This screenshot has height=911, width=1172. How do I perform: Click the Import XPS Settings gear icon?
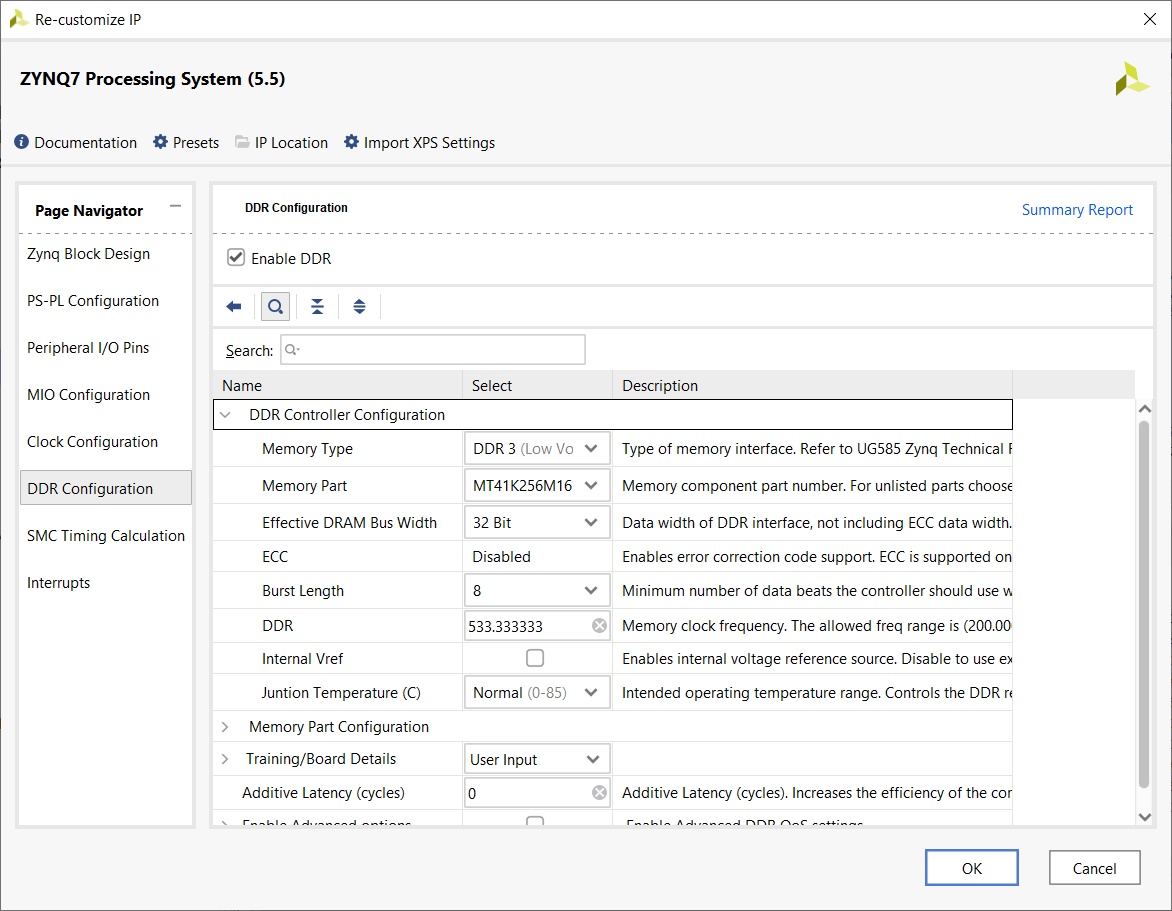(x=351, y=142)
